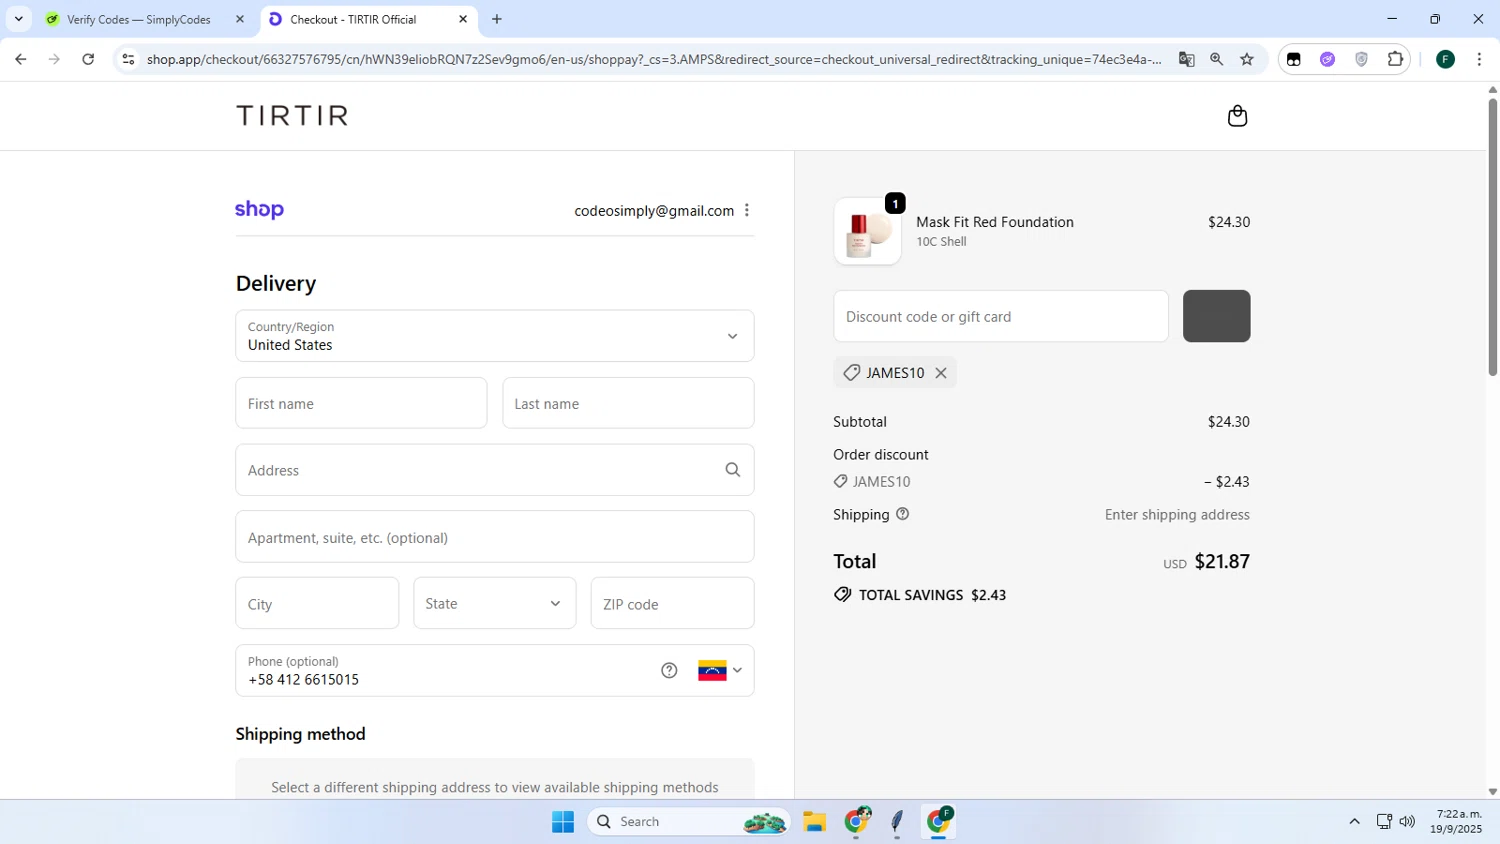Select the Apartment, suite field
The width and height of the screenshot is (1500, 844).
click(495, 537)
